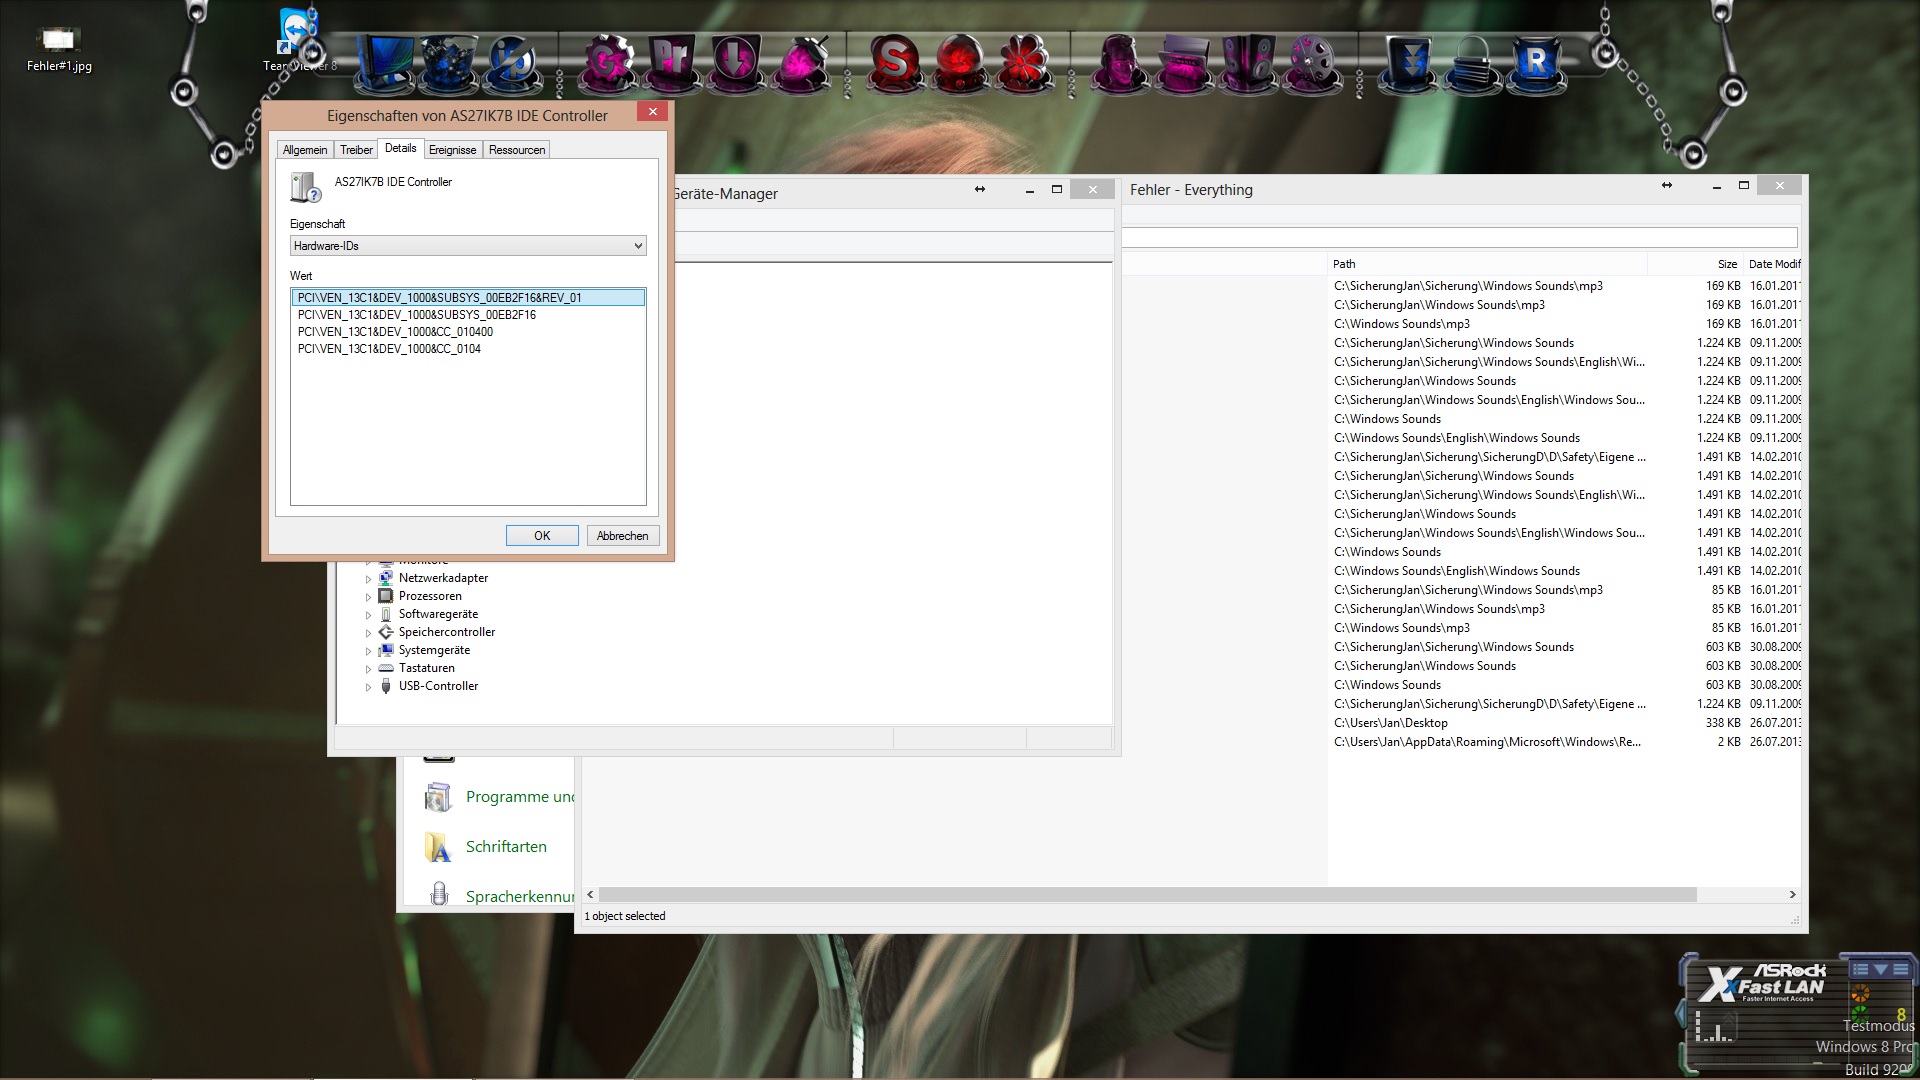Click the OK button

(541, 536)
